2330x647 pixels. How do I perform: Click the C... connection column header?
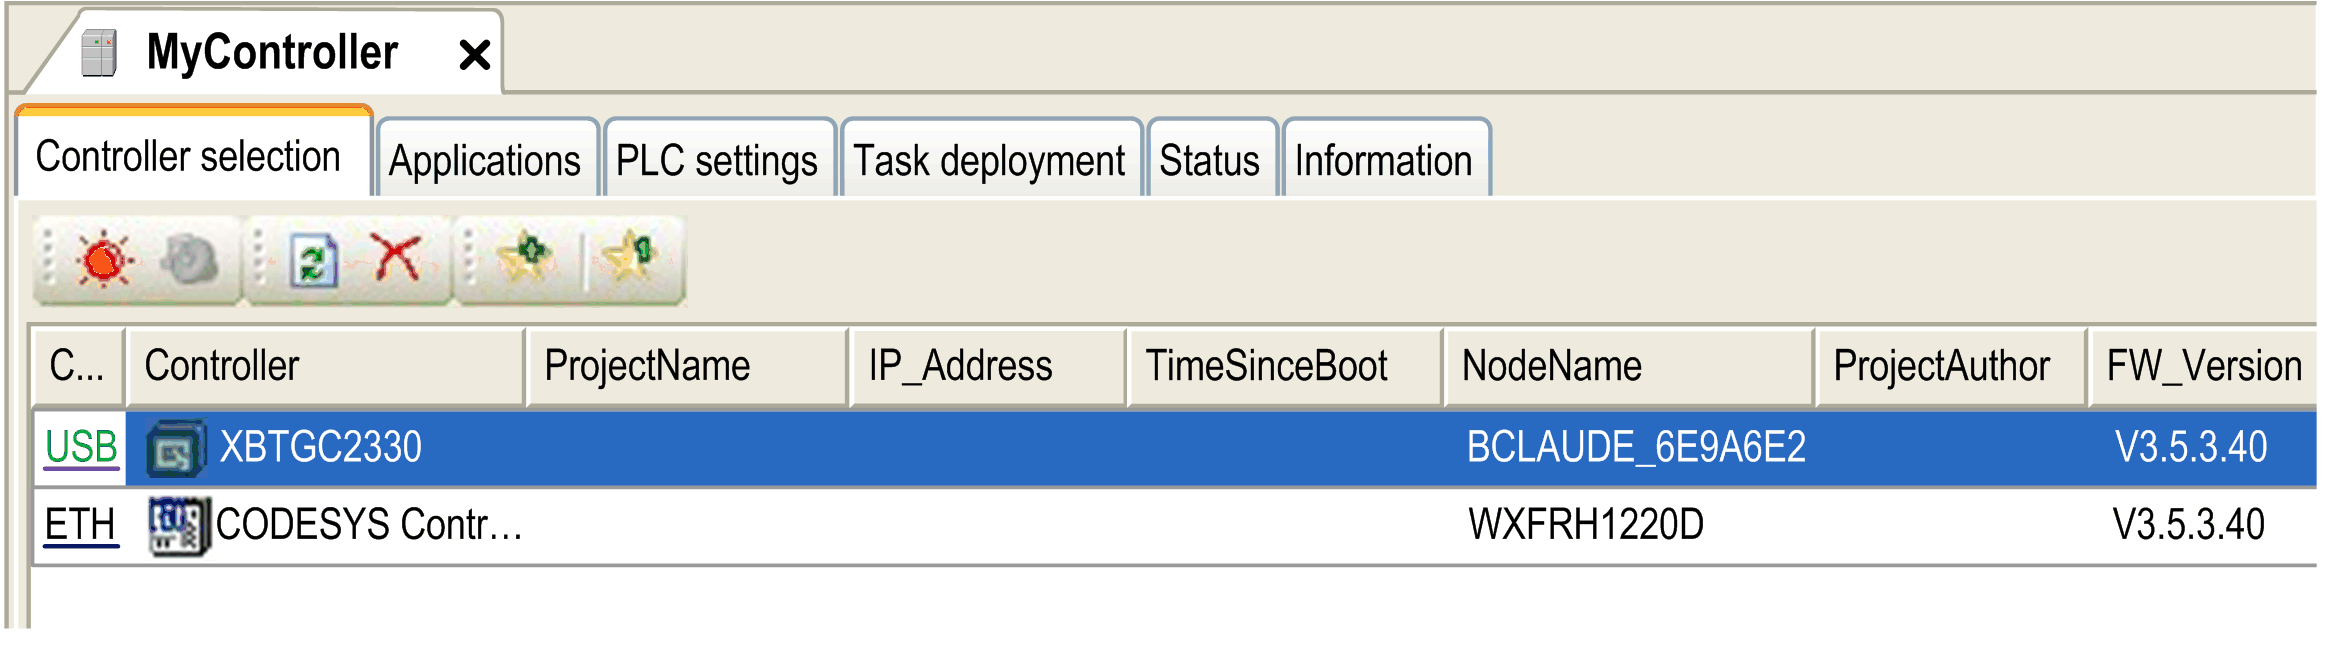(x=78, y=366)
